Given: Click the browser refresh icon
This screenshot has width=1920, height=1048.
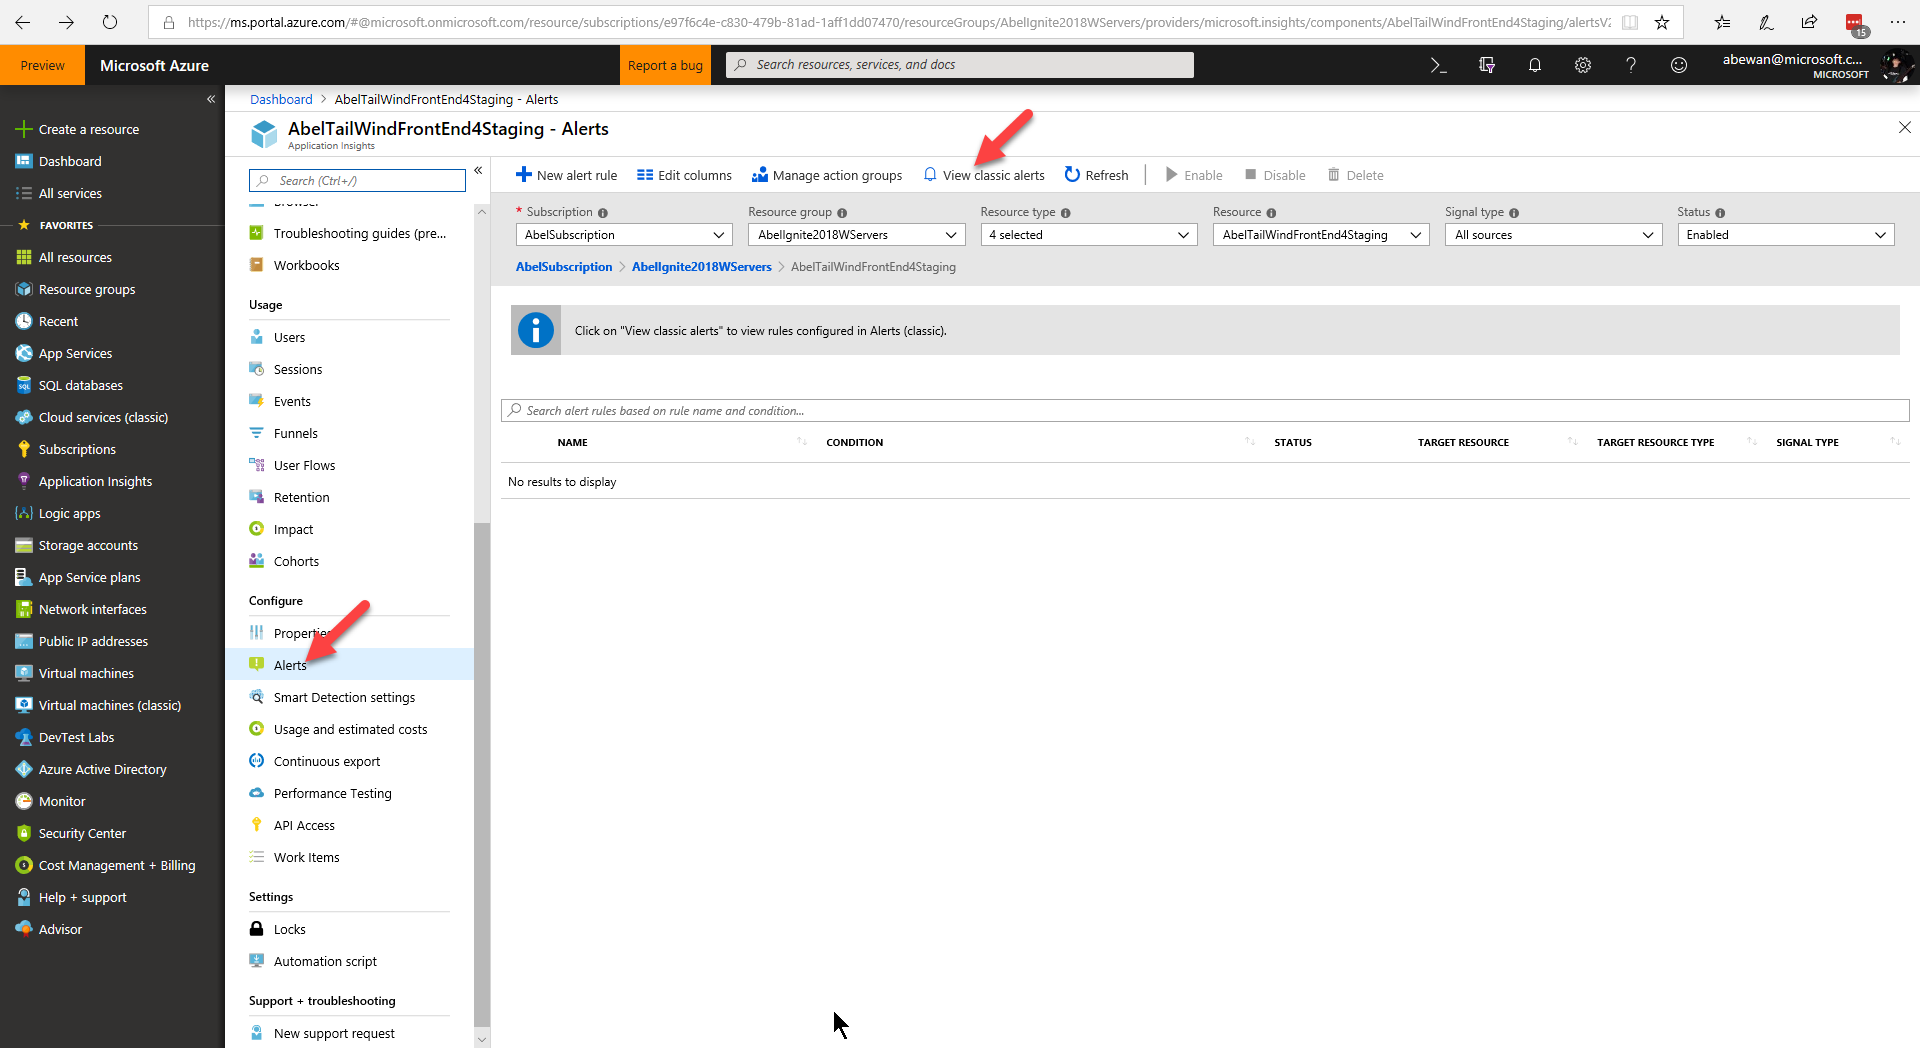Looking at the screenshot, I should click(110, 22).
